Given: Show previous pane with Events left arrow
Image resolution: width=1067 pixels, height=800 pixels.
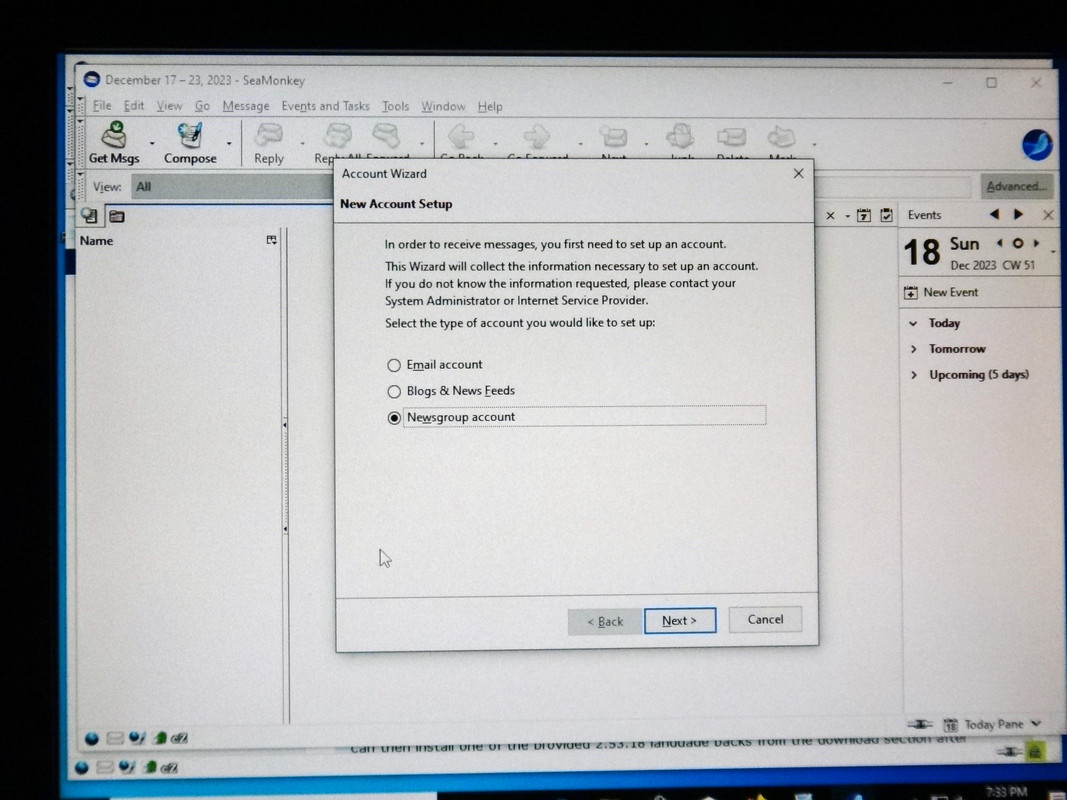Looking at the screenshot, I should [x=994, y=214].
